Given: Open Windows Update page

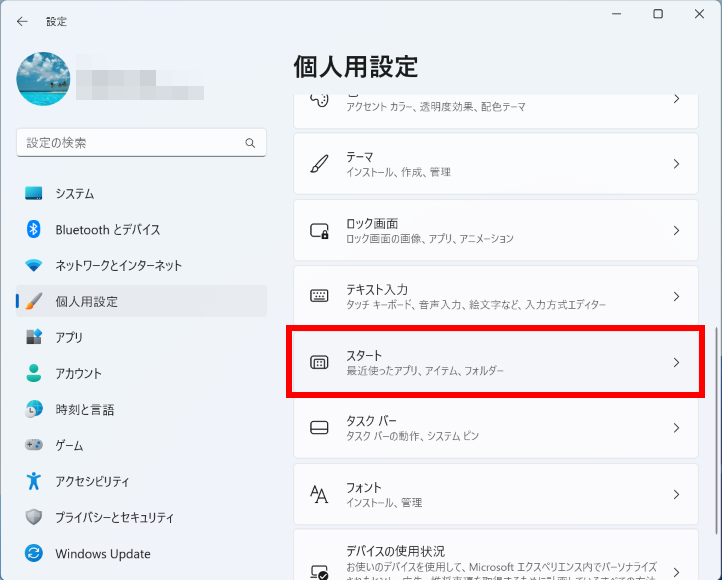Looking at the screenshot, I should click(x=141, y=553).
